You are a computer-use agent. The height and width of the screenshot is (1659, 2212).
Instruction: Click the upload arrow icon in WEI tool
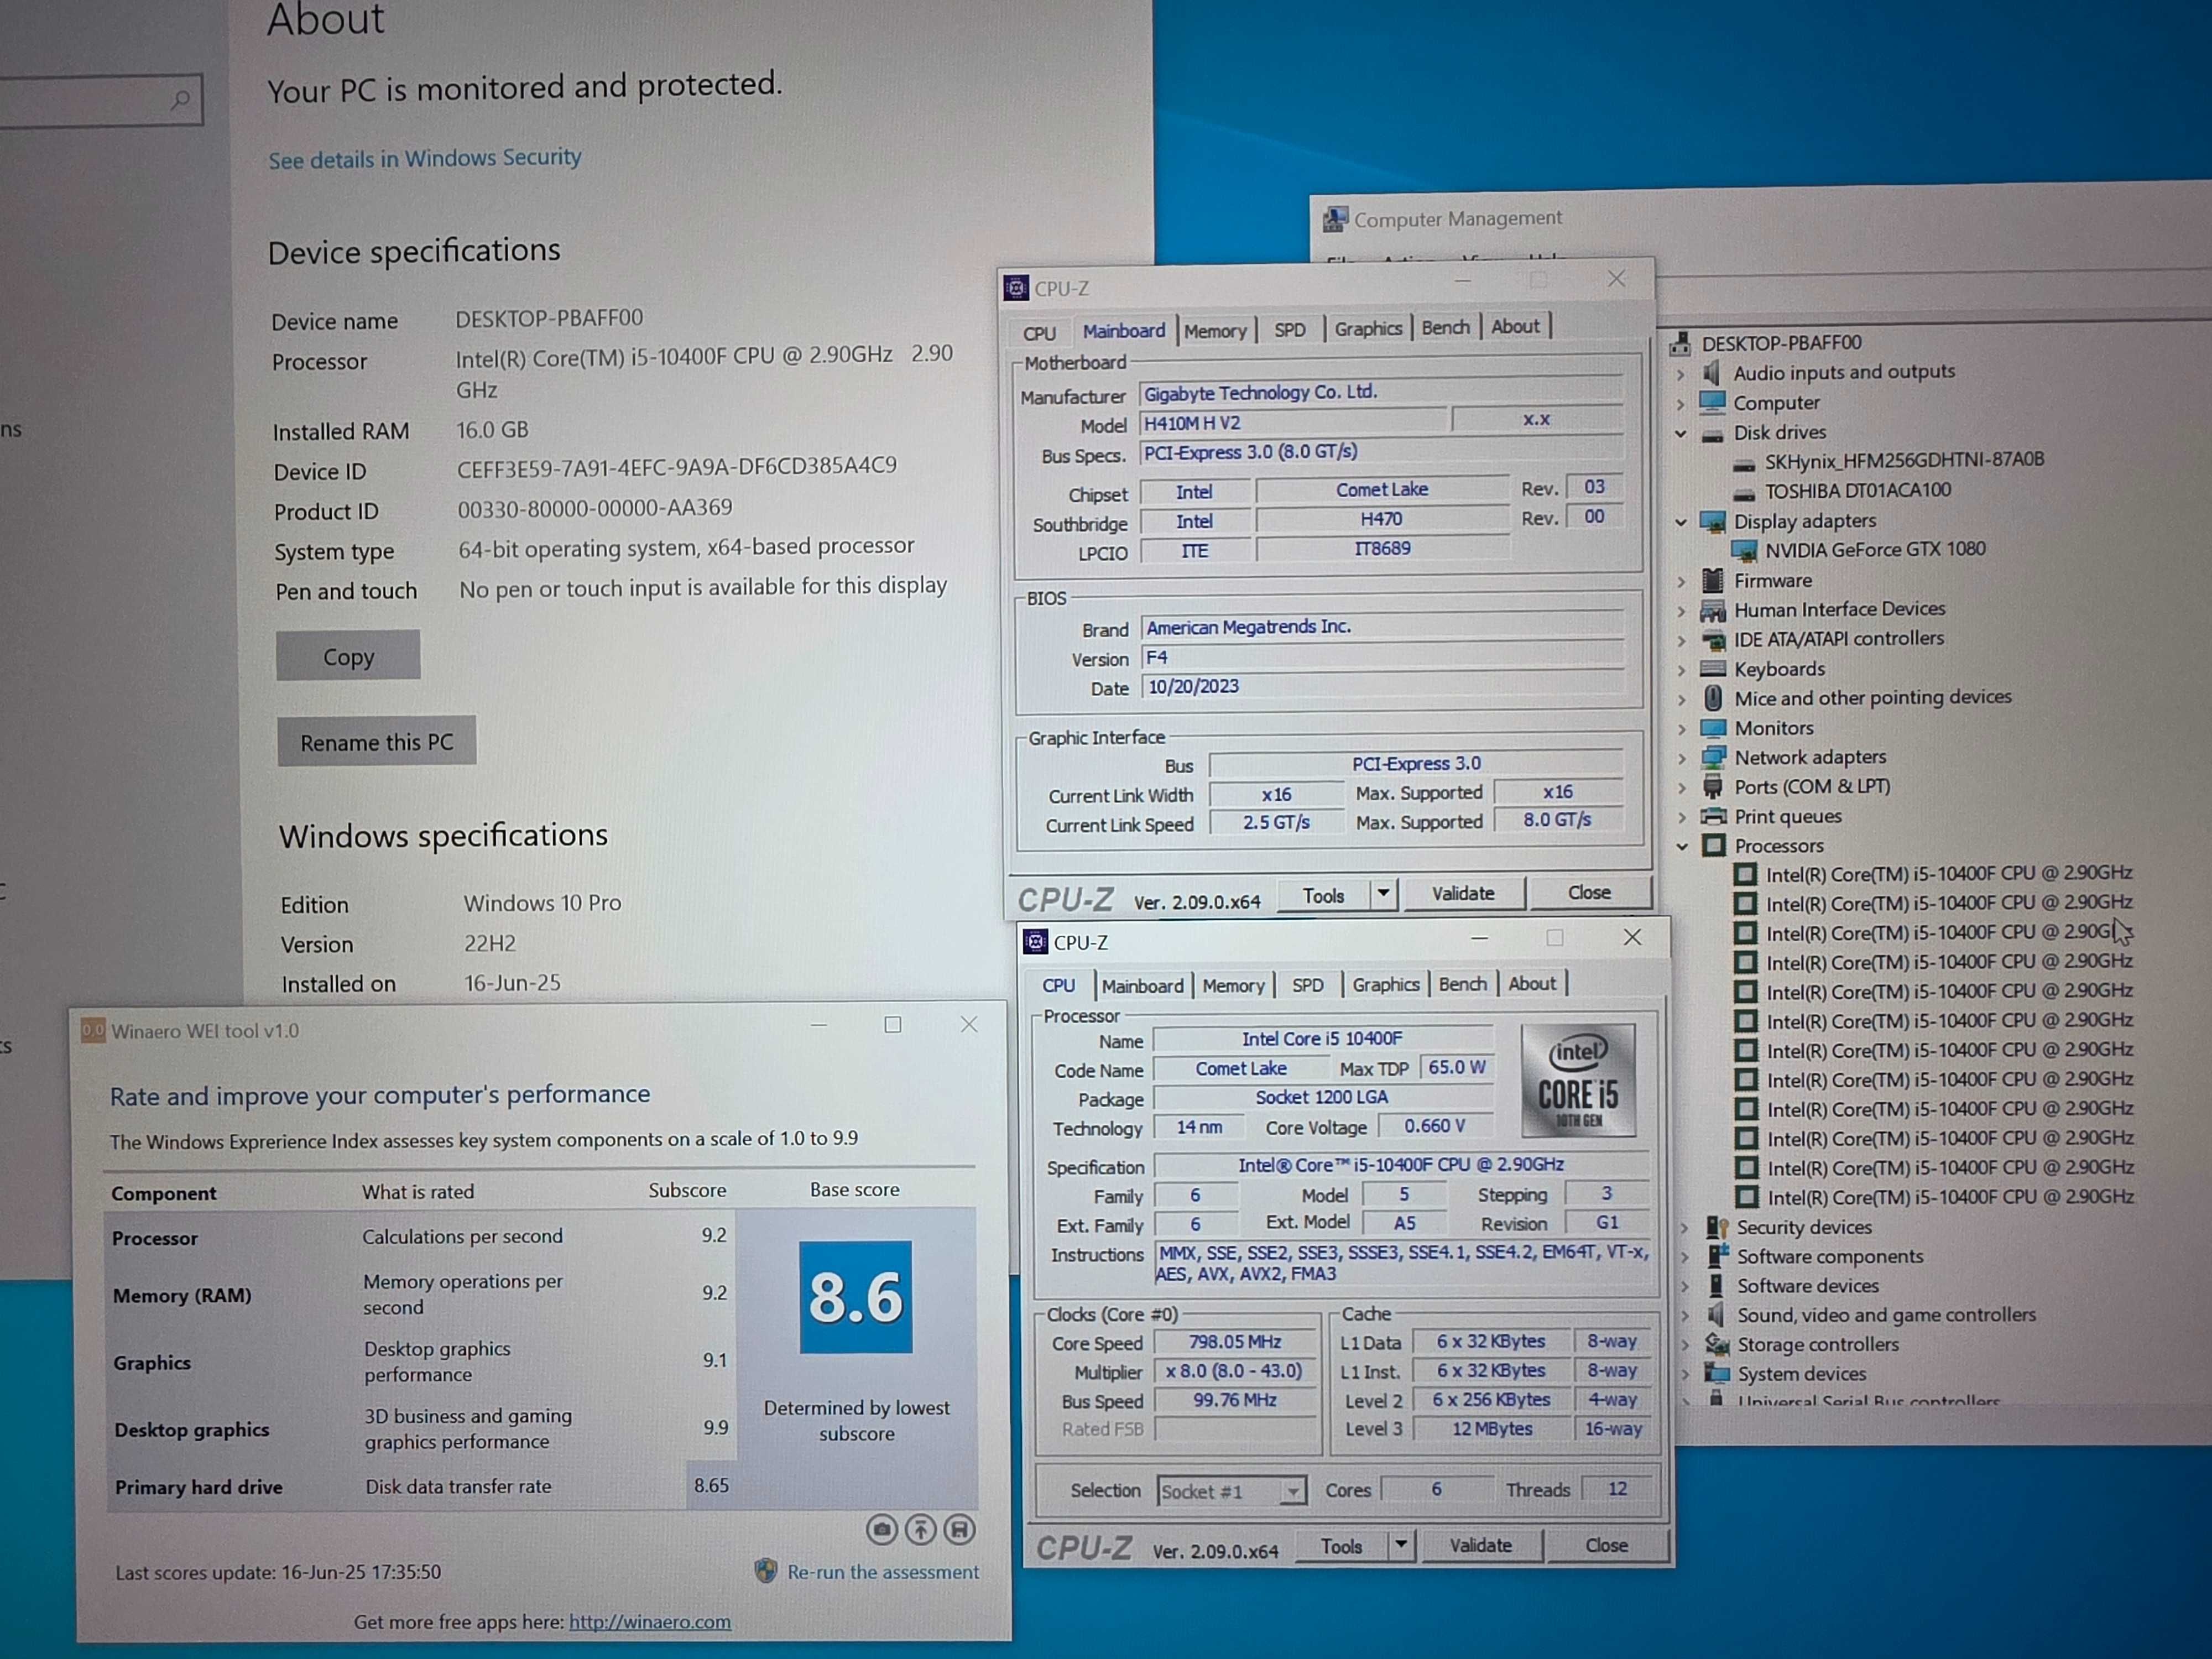click(x=920, y=1529)
